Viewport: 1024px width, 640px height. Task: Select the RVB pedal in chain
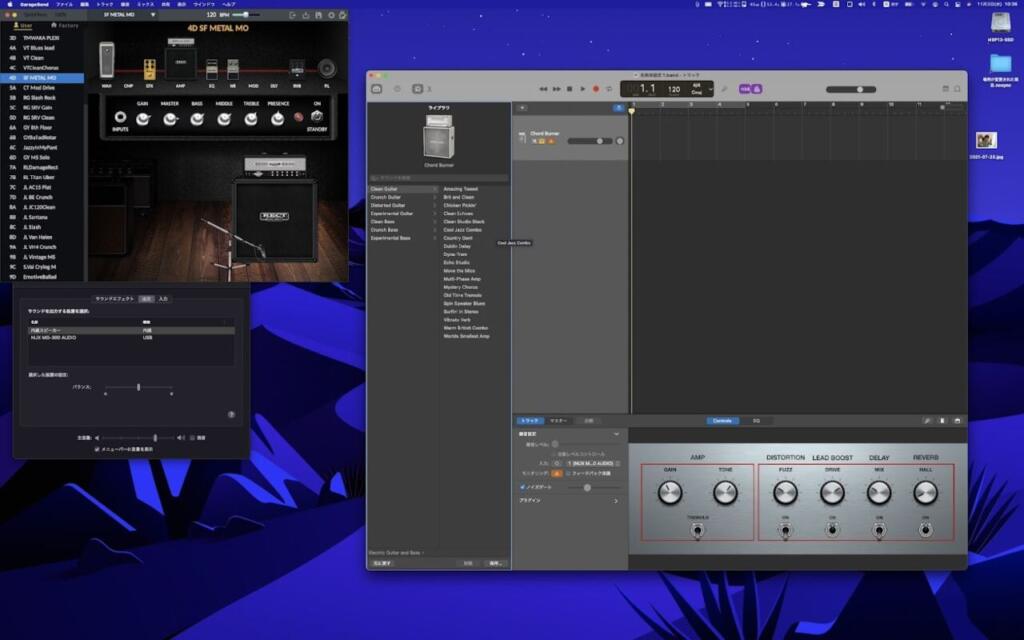coord(297,69)
